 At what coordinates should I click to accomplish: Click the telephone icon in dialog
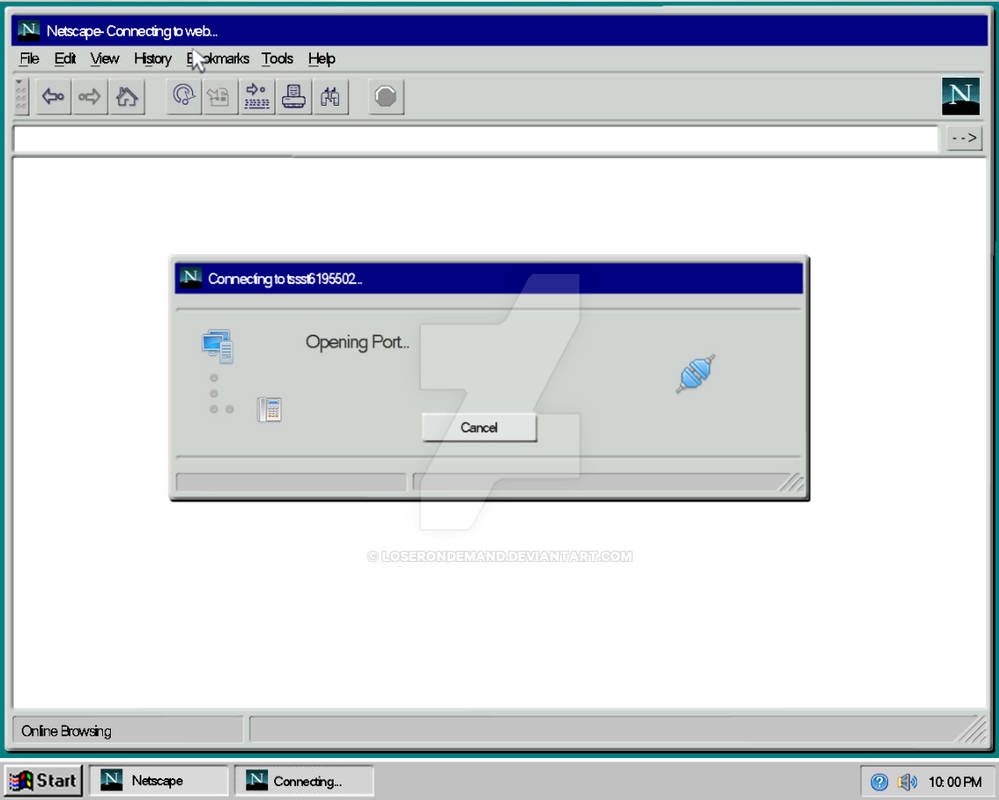pyautogui.click(x=270, y=409)
